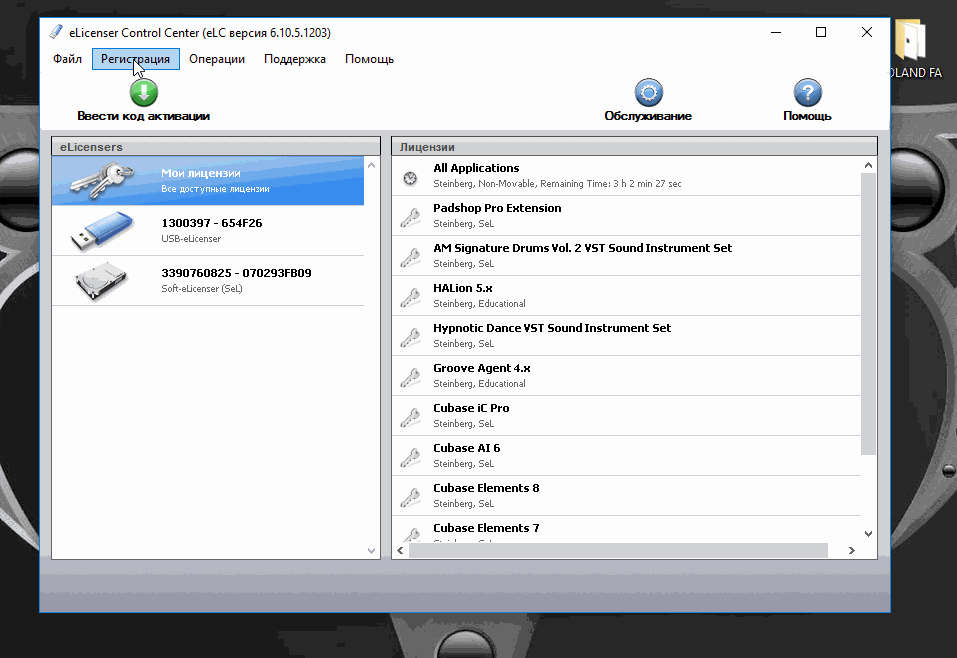Open the Файл menu
The image size is (957, 658).
(x=67, y=59)
